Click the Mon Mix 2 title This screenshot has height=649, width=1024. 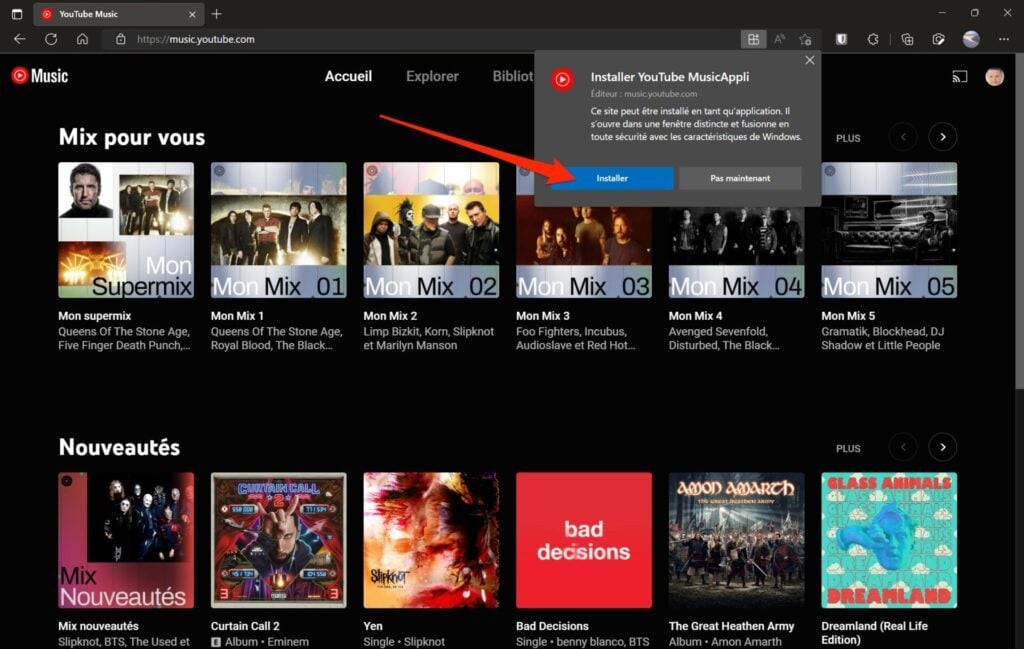[x=390, y=316]
